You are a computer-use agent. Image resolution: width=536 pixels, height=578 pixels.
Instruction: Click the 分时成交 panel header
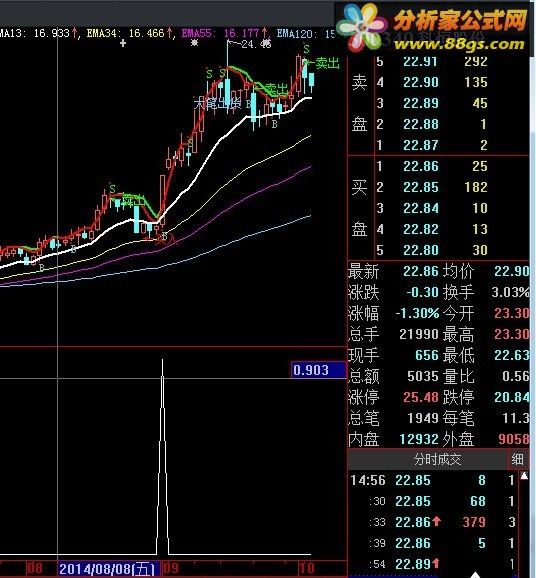point(437,459)
